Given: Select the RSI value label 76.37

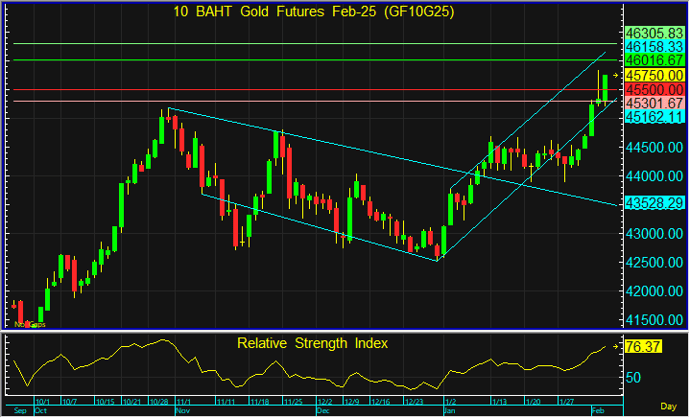Looking at the screenshot, I should (645, 347).
